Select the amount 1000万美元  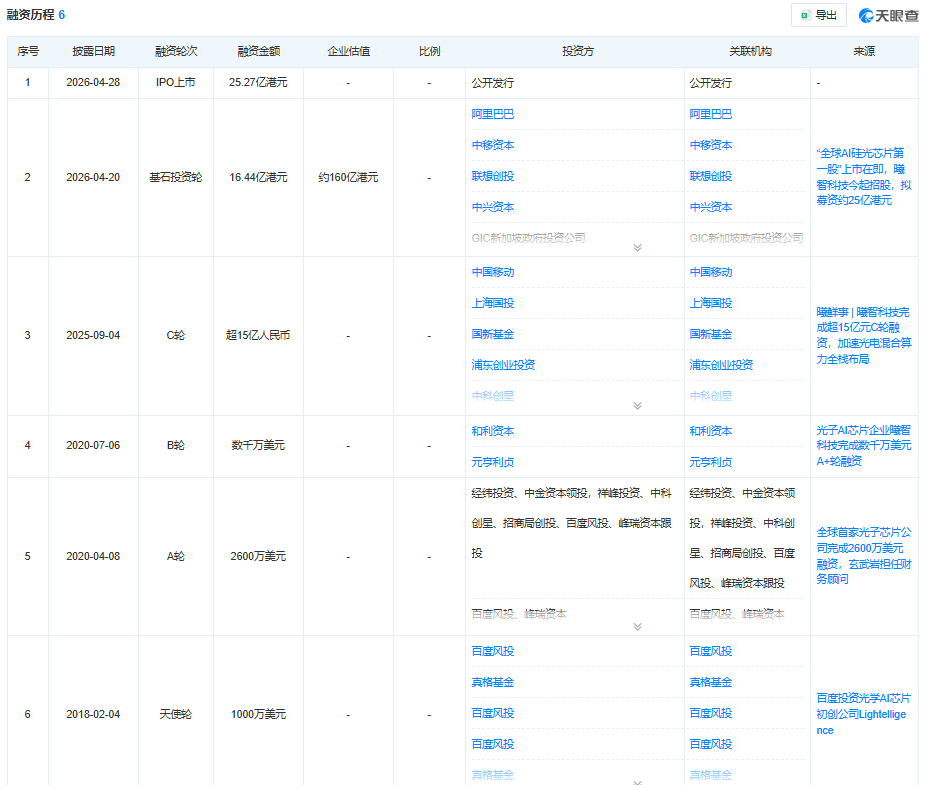point(258,715)
